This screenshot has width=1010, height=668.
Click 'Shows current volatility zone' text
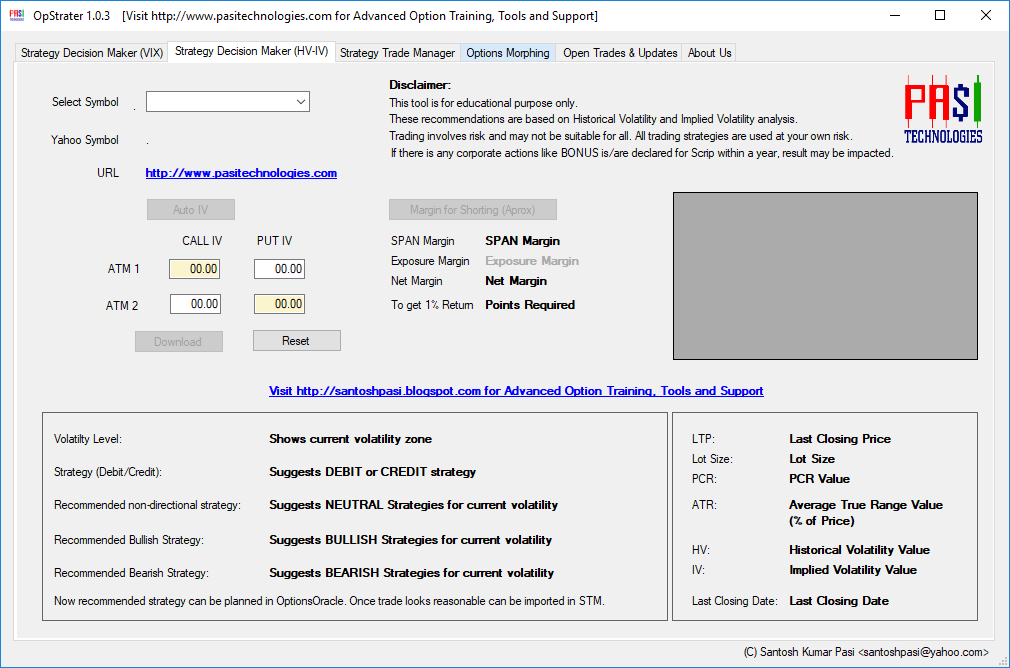point(350,439)
